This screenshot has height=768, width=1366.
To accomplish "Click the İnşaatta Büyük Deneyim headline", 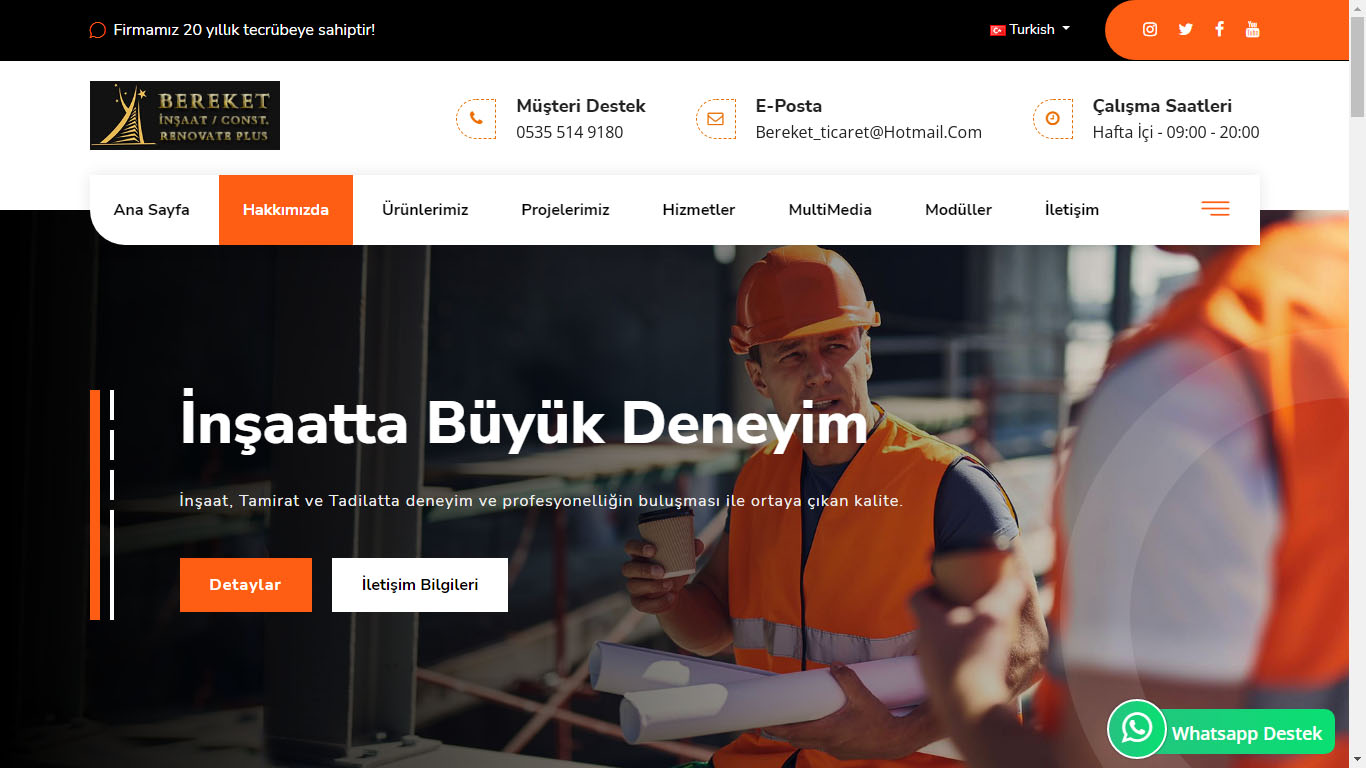I will pyautogui.click(x=524, y=422).
